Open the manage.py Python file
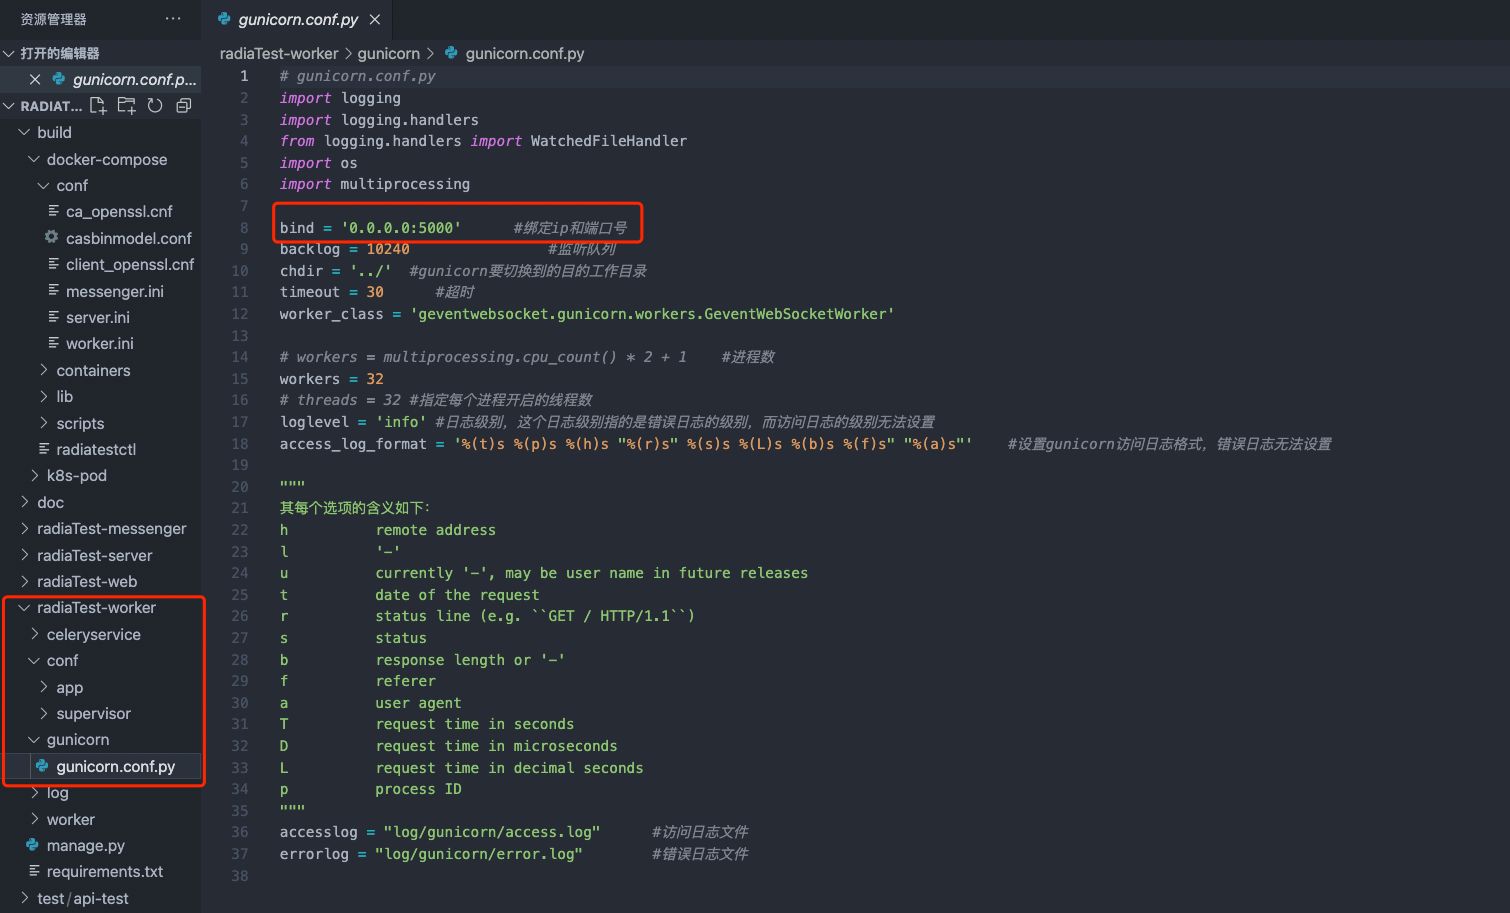Image resolution: width=1510 pixels, height=913 pixels. (x=85, y=845)
